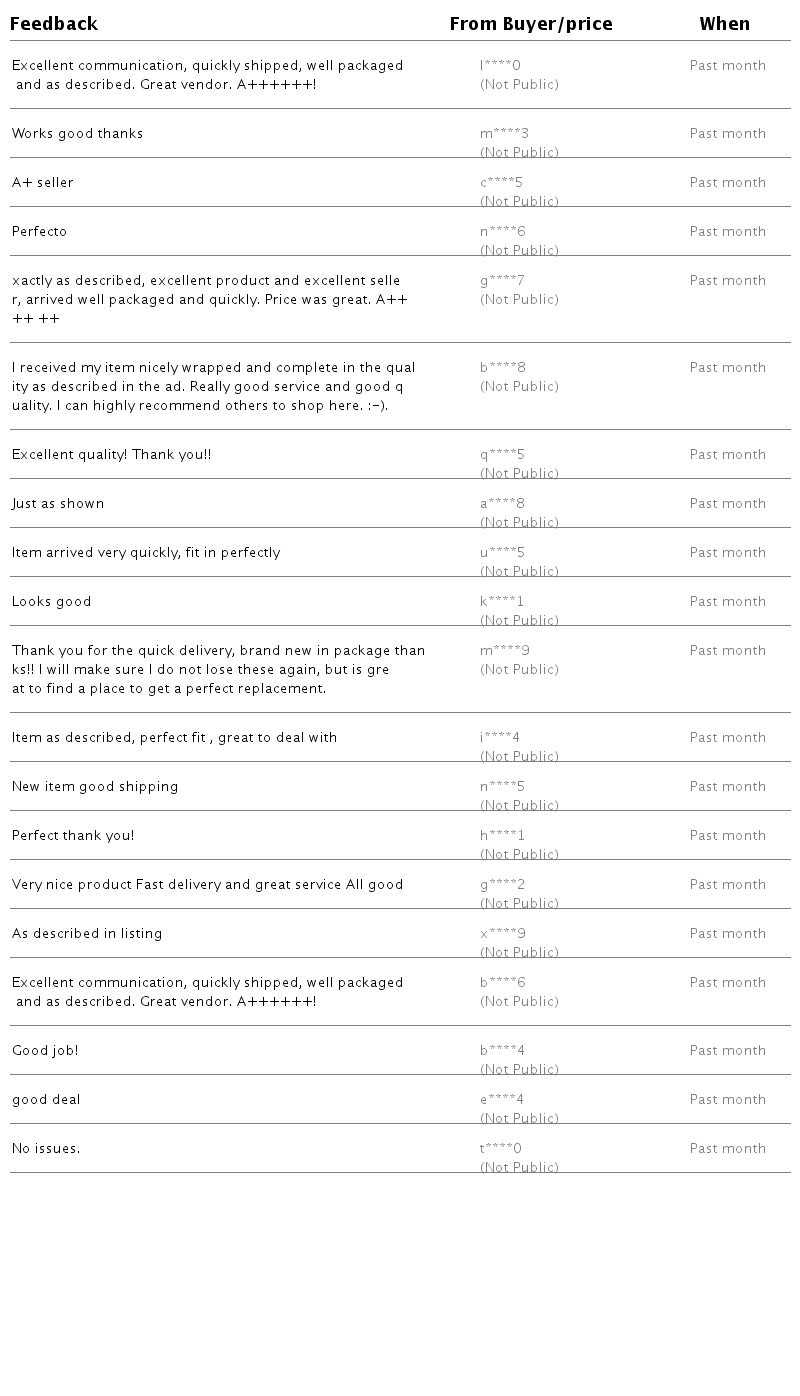Select buyer x****9 on 'As described in listing'

502,934
